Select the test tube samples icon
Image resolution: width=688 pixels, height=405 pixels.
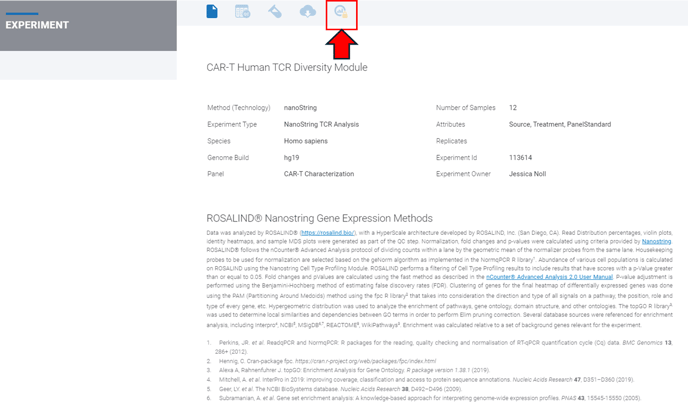275,11
